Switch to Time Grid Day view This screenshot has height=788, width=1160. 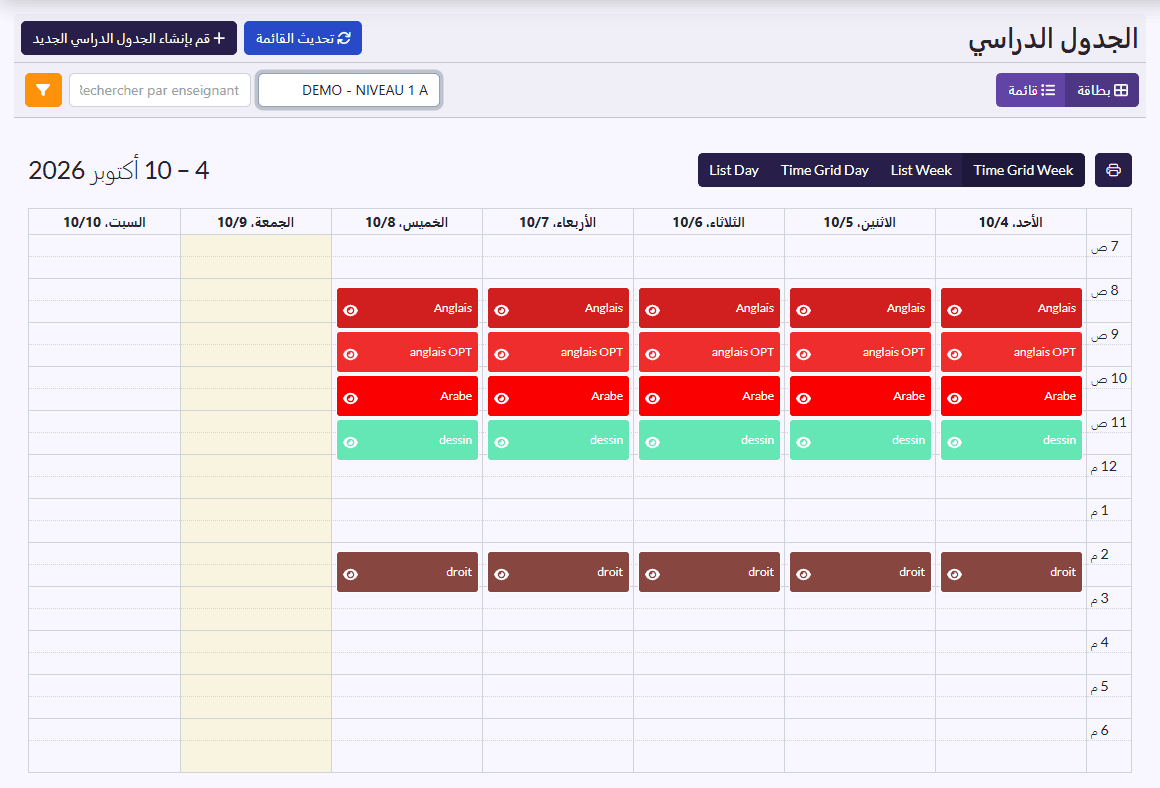824,170
